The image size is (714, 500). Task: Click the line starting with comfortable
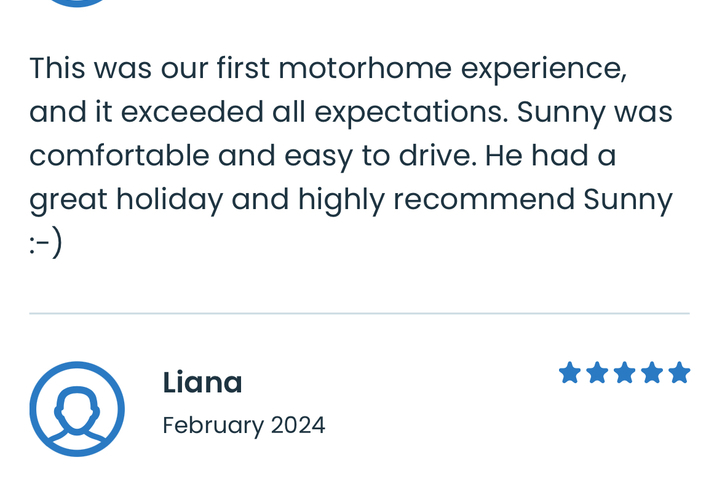(x=323, y=156)
